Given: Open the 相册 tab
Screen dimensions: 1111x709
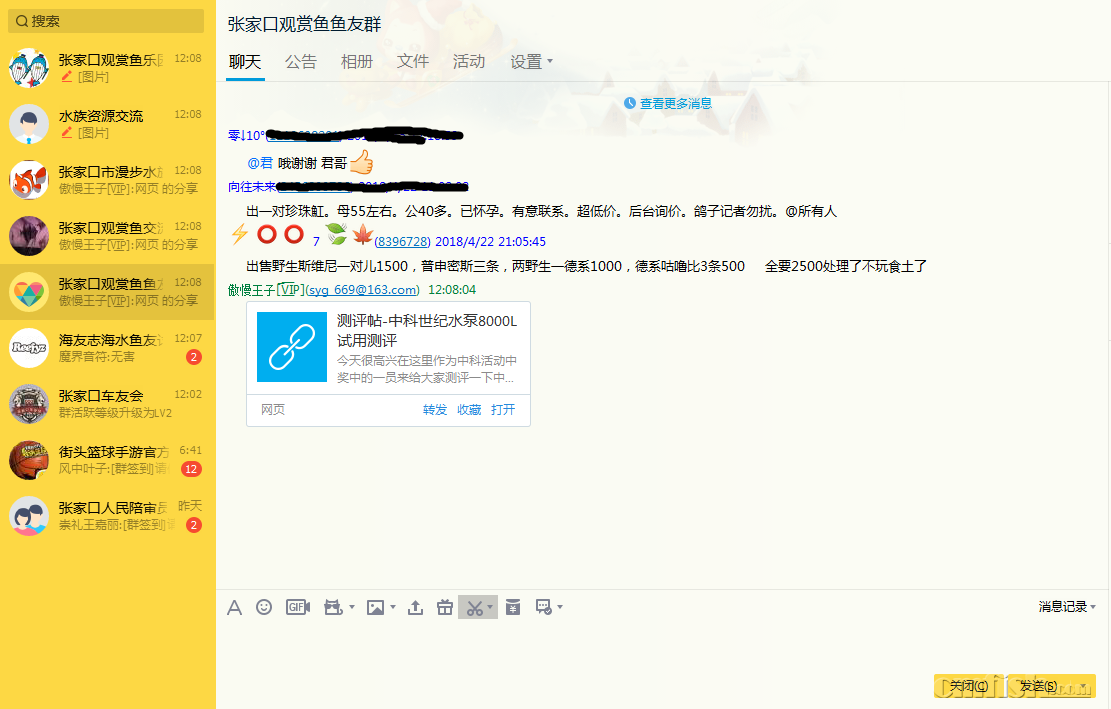Looking at the screenshot, I should (357, 62).
